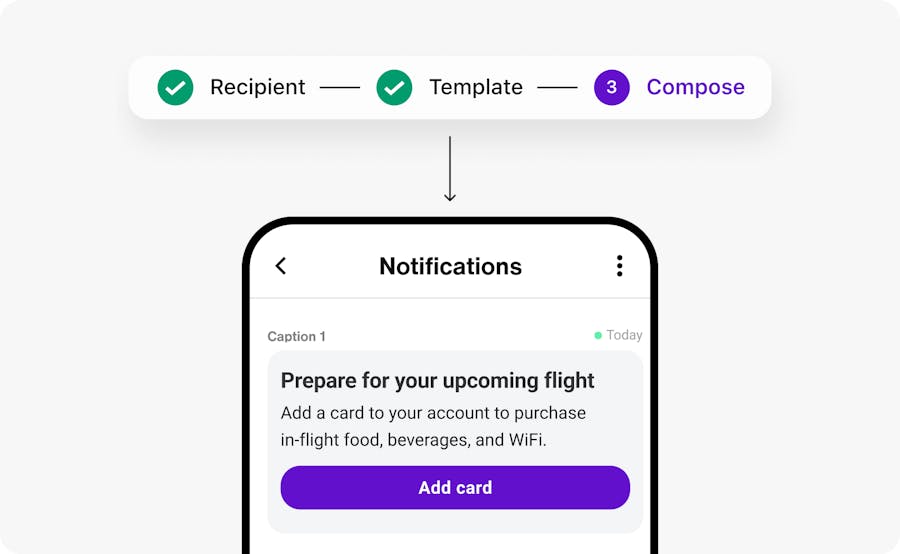900x554 pixels.
Task: Click the empty area of the notification card
Action: (x=455, y=520)
